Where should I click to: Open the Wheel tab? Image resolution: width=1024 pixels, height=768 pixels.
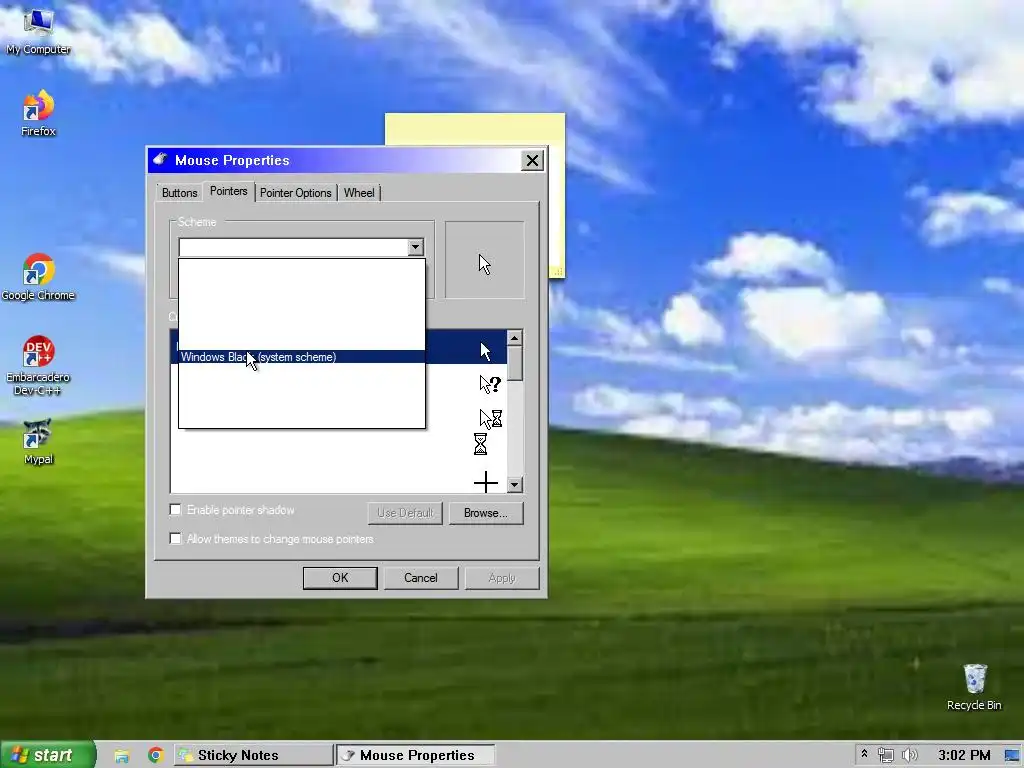pyautogui.click(x=359, y=193)
